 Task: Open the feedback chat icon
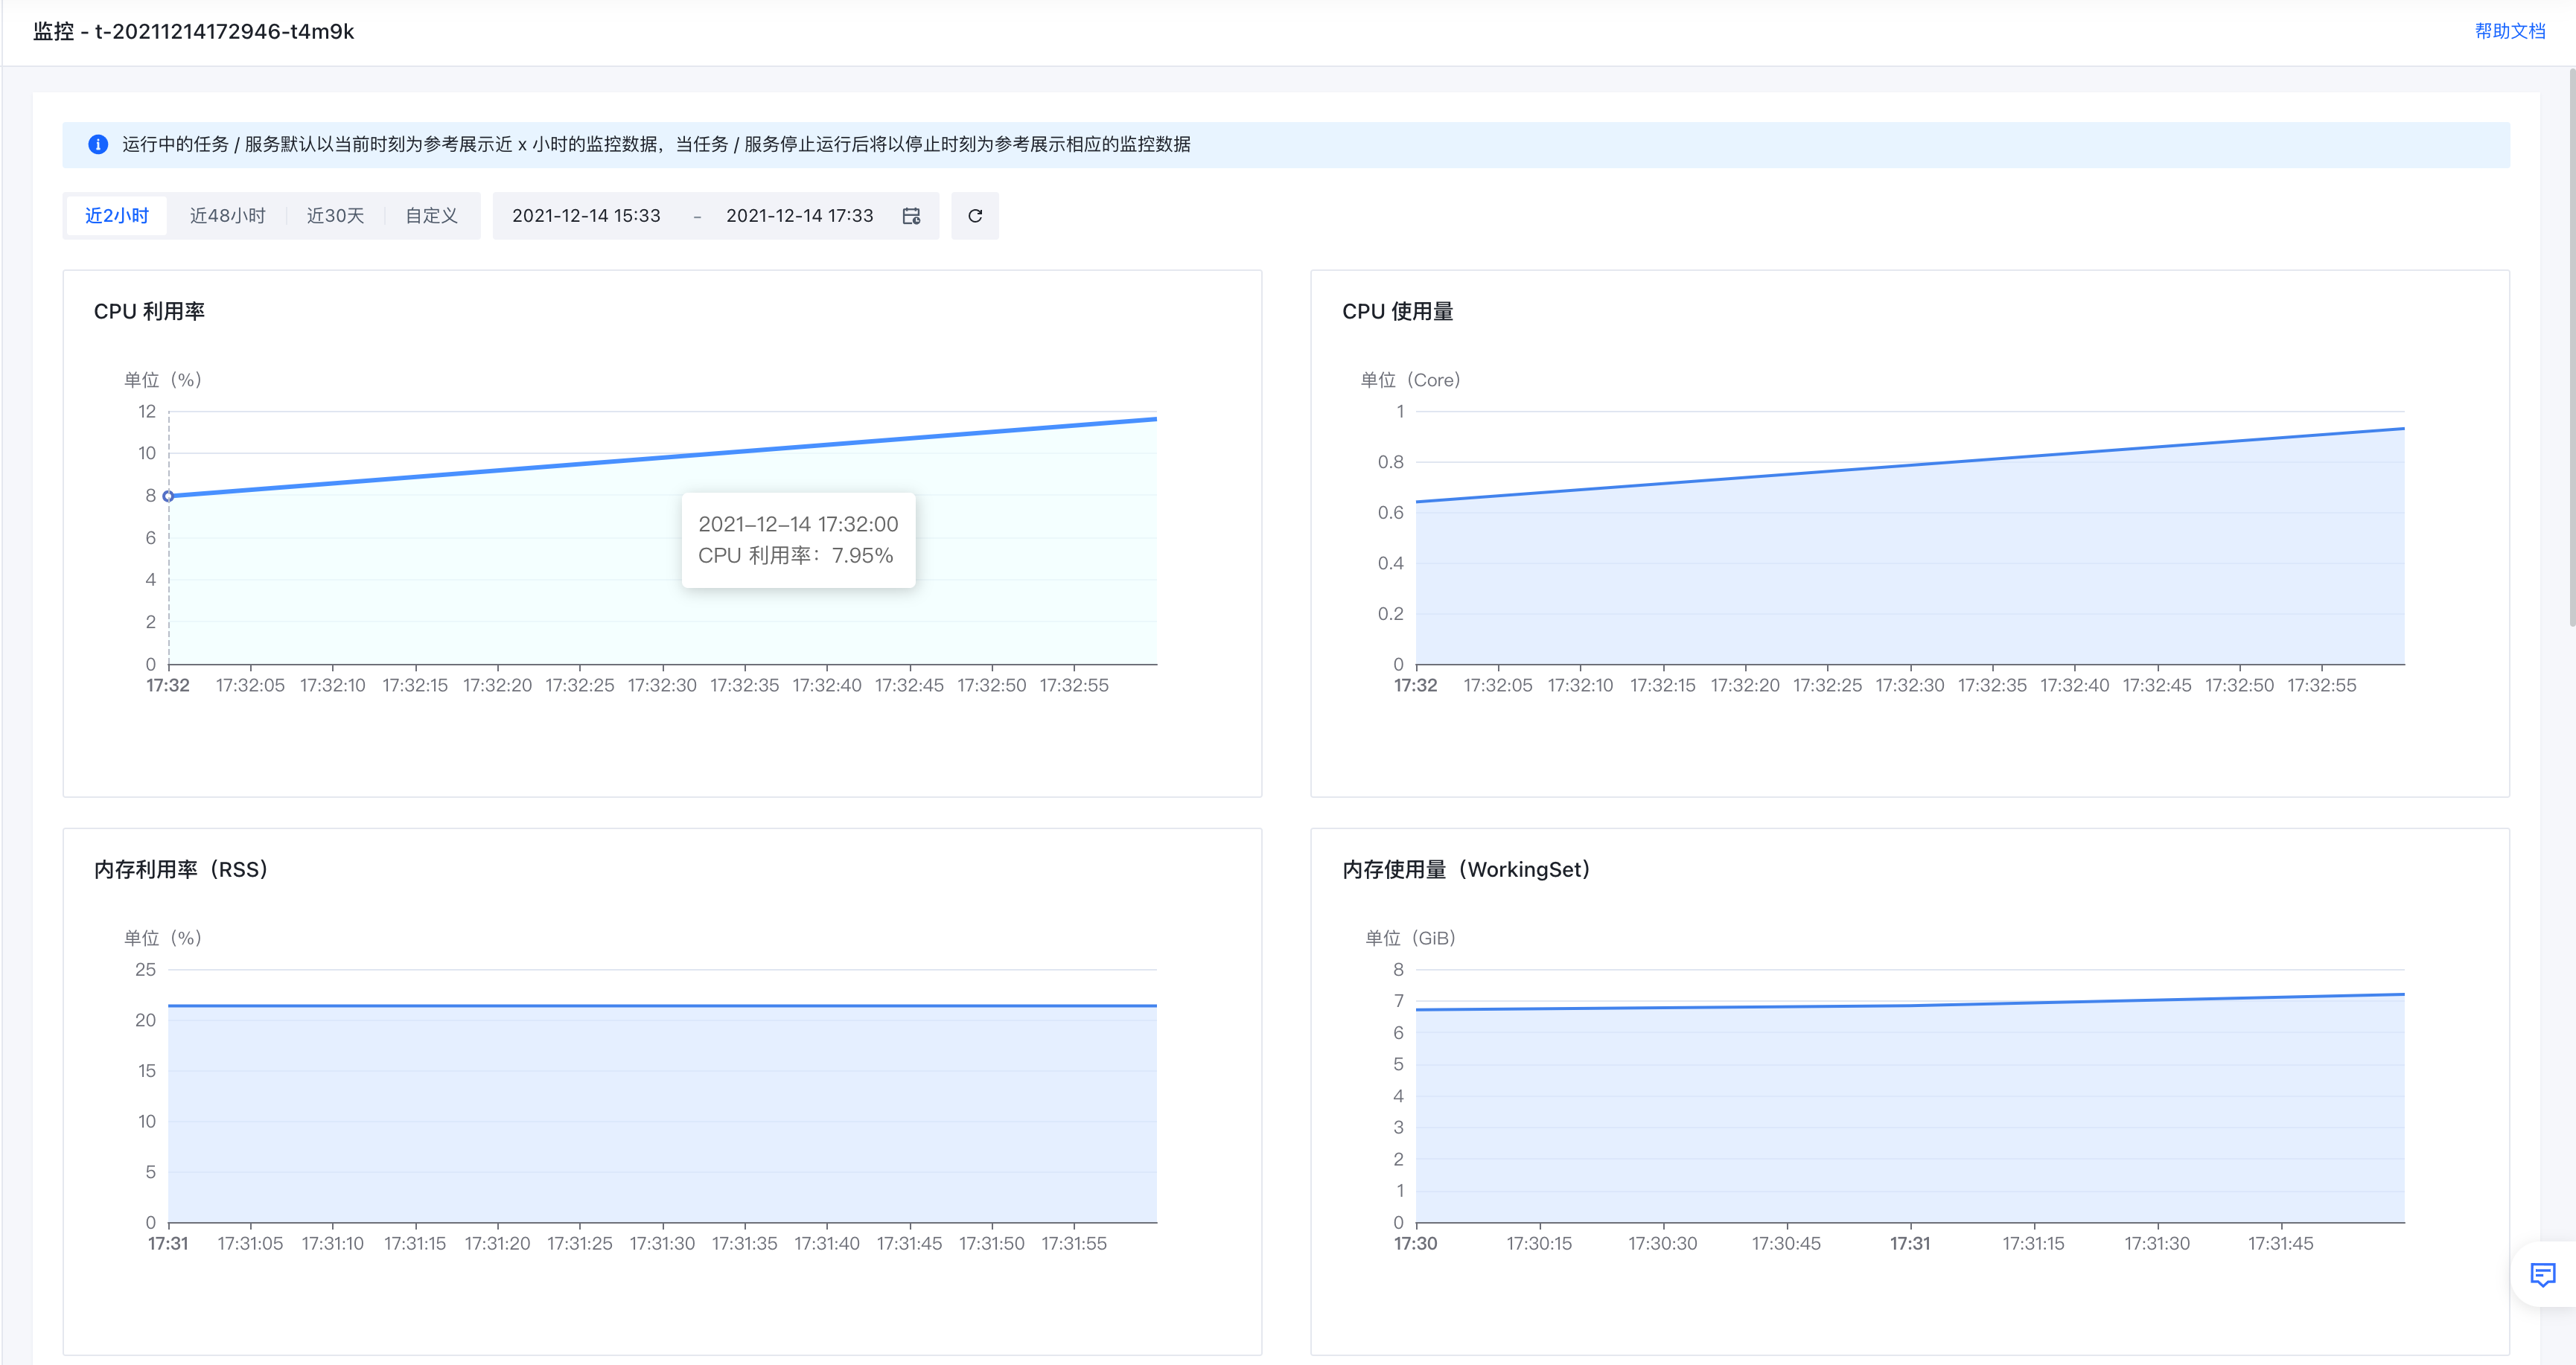[2542, 1274]
